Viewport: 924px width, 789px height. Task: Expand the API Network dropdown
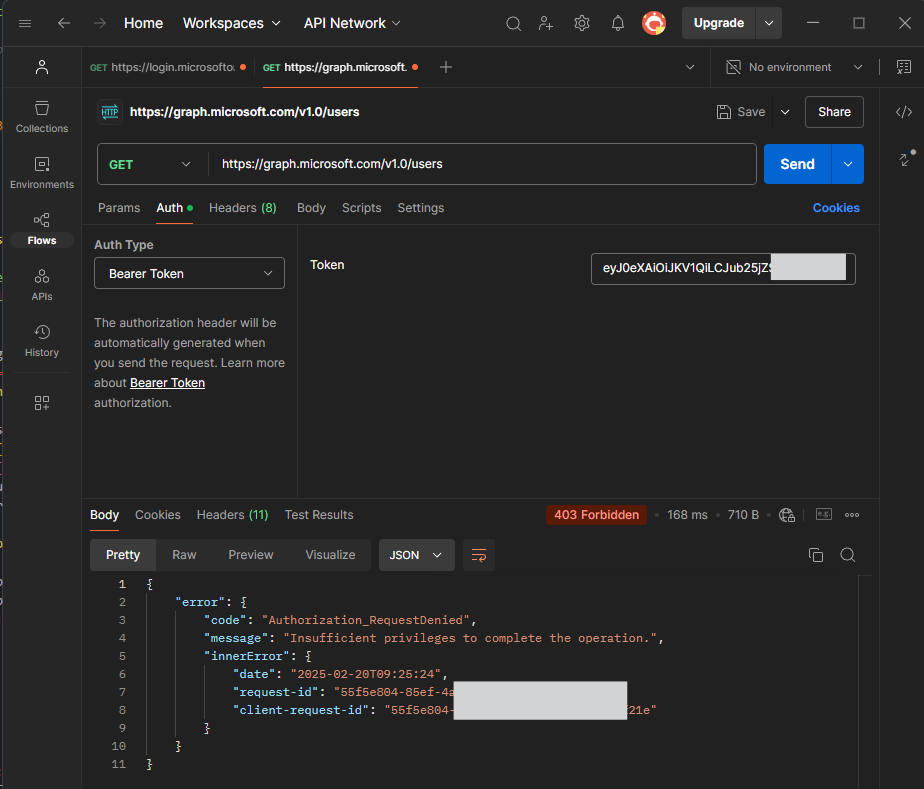(x=352, y=24)
